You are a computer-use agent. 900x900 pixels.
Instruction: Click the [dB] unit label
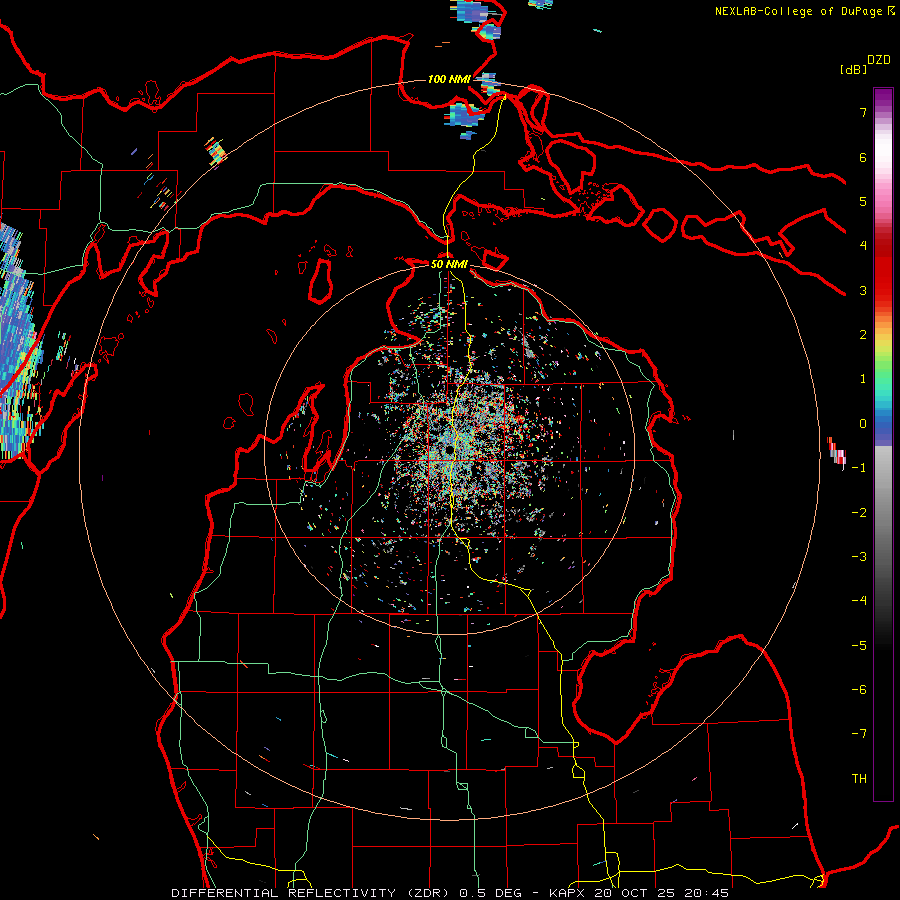(x=853, y=69)
